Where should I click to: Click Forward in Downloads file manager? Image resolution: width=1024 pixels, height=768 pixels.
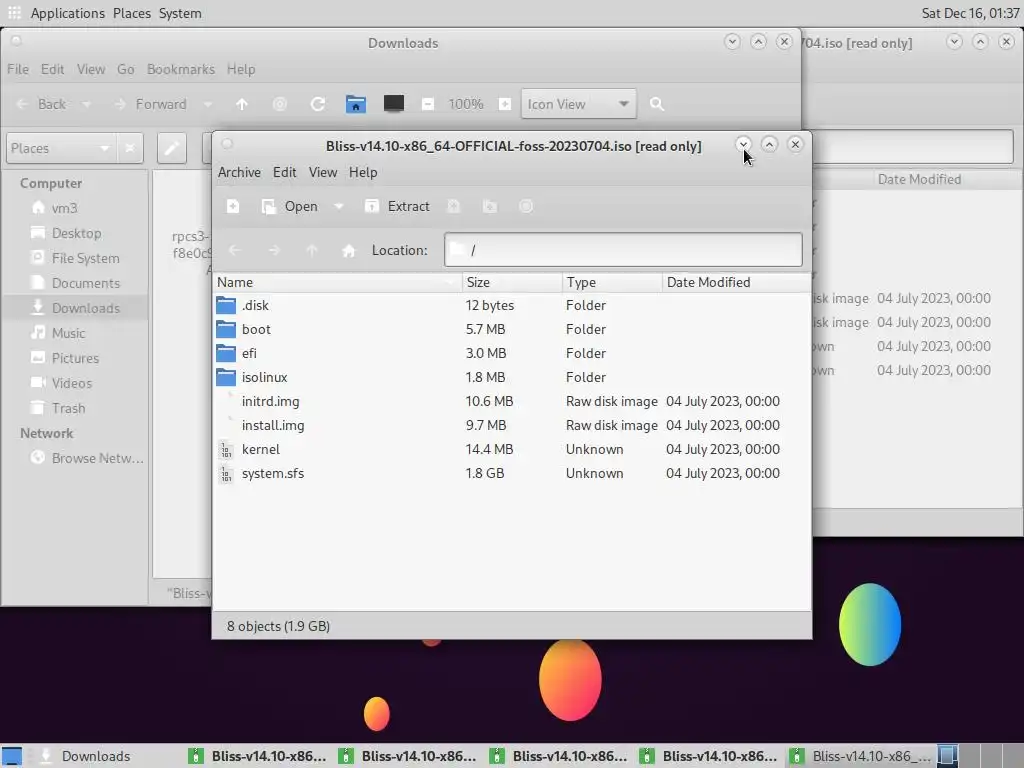(150, 104)
